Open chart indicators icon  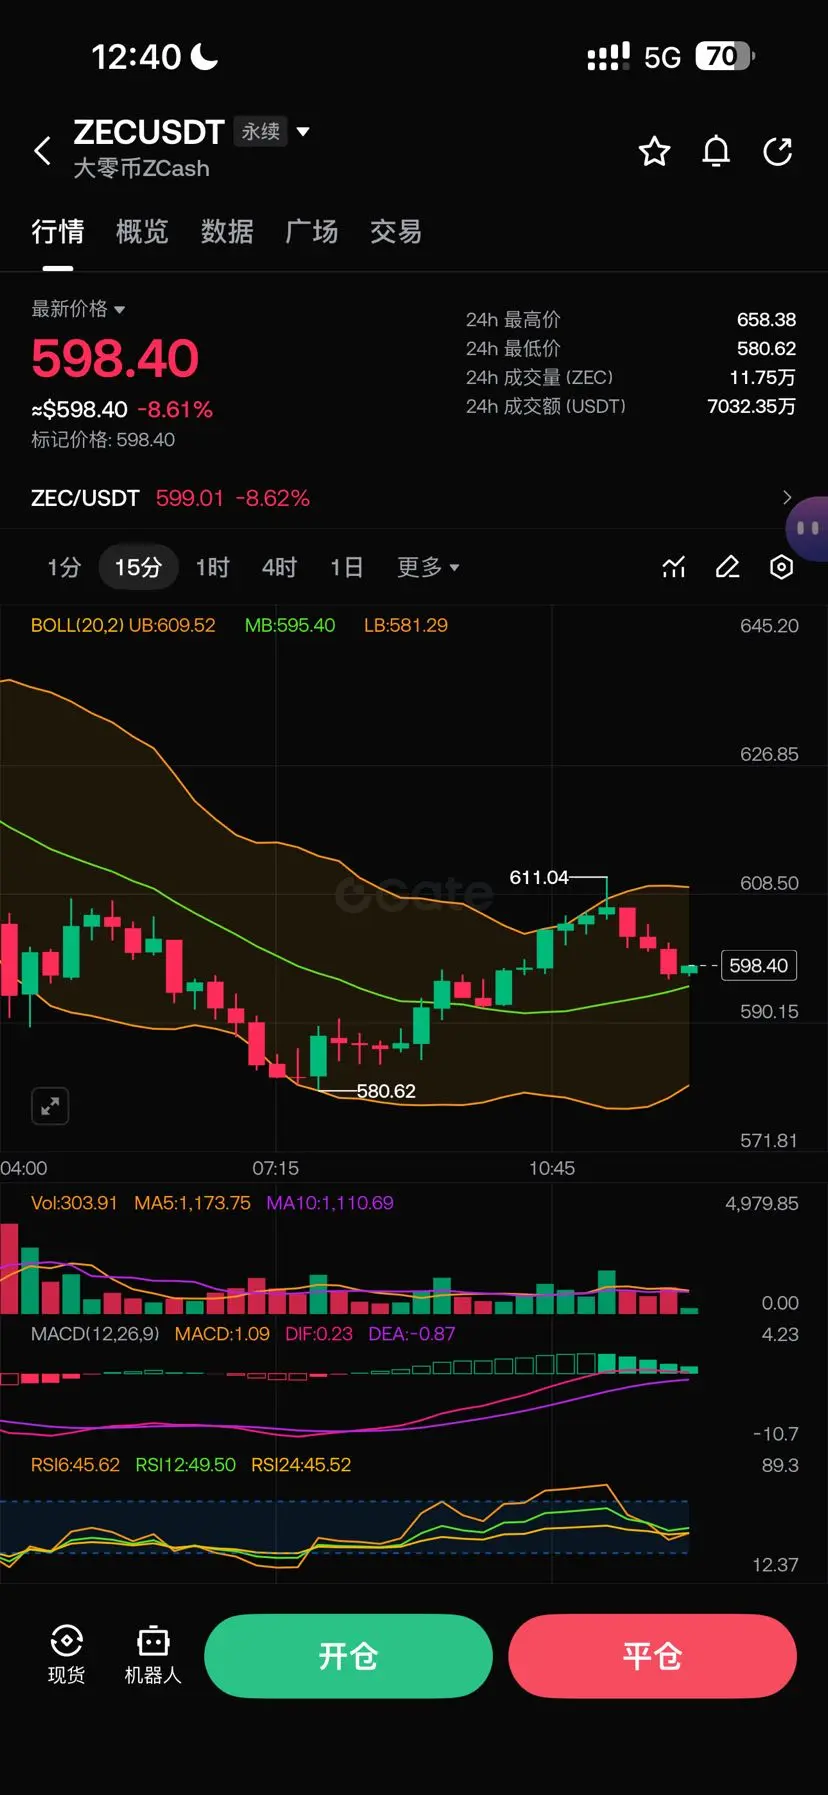[x=674, y=567]
